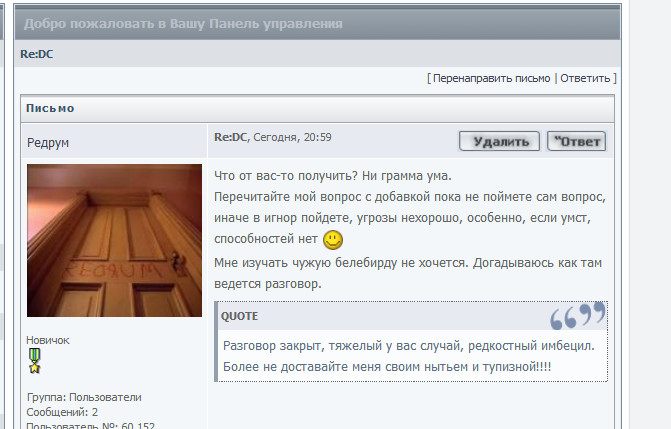Viewport: 671px width, 429px height.
Task: Click the line "Что от вас-то получить? Ни грамма ума."
Action: 333,176
